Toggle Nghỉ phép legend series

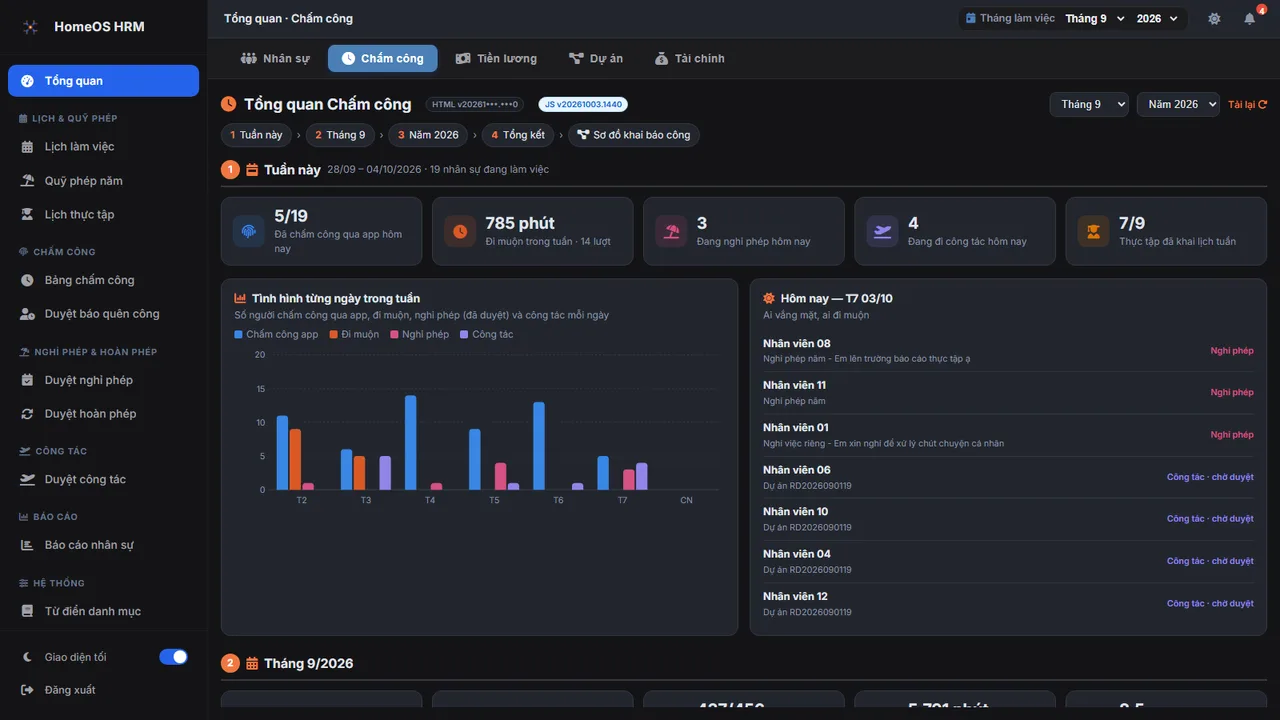tap(420, 334)
